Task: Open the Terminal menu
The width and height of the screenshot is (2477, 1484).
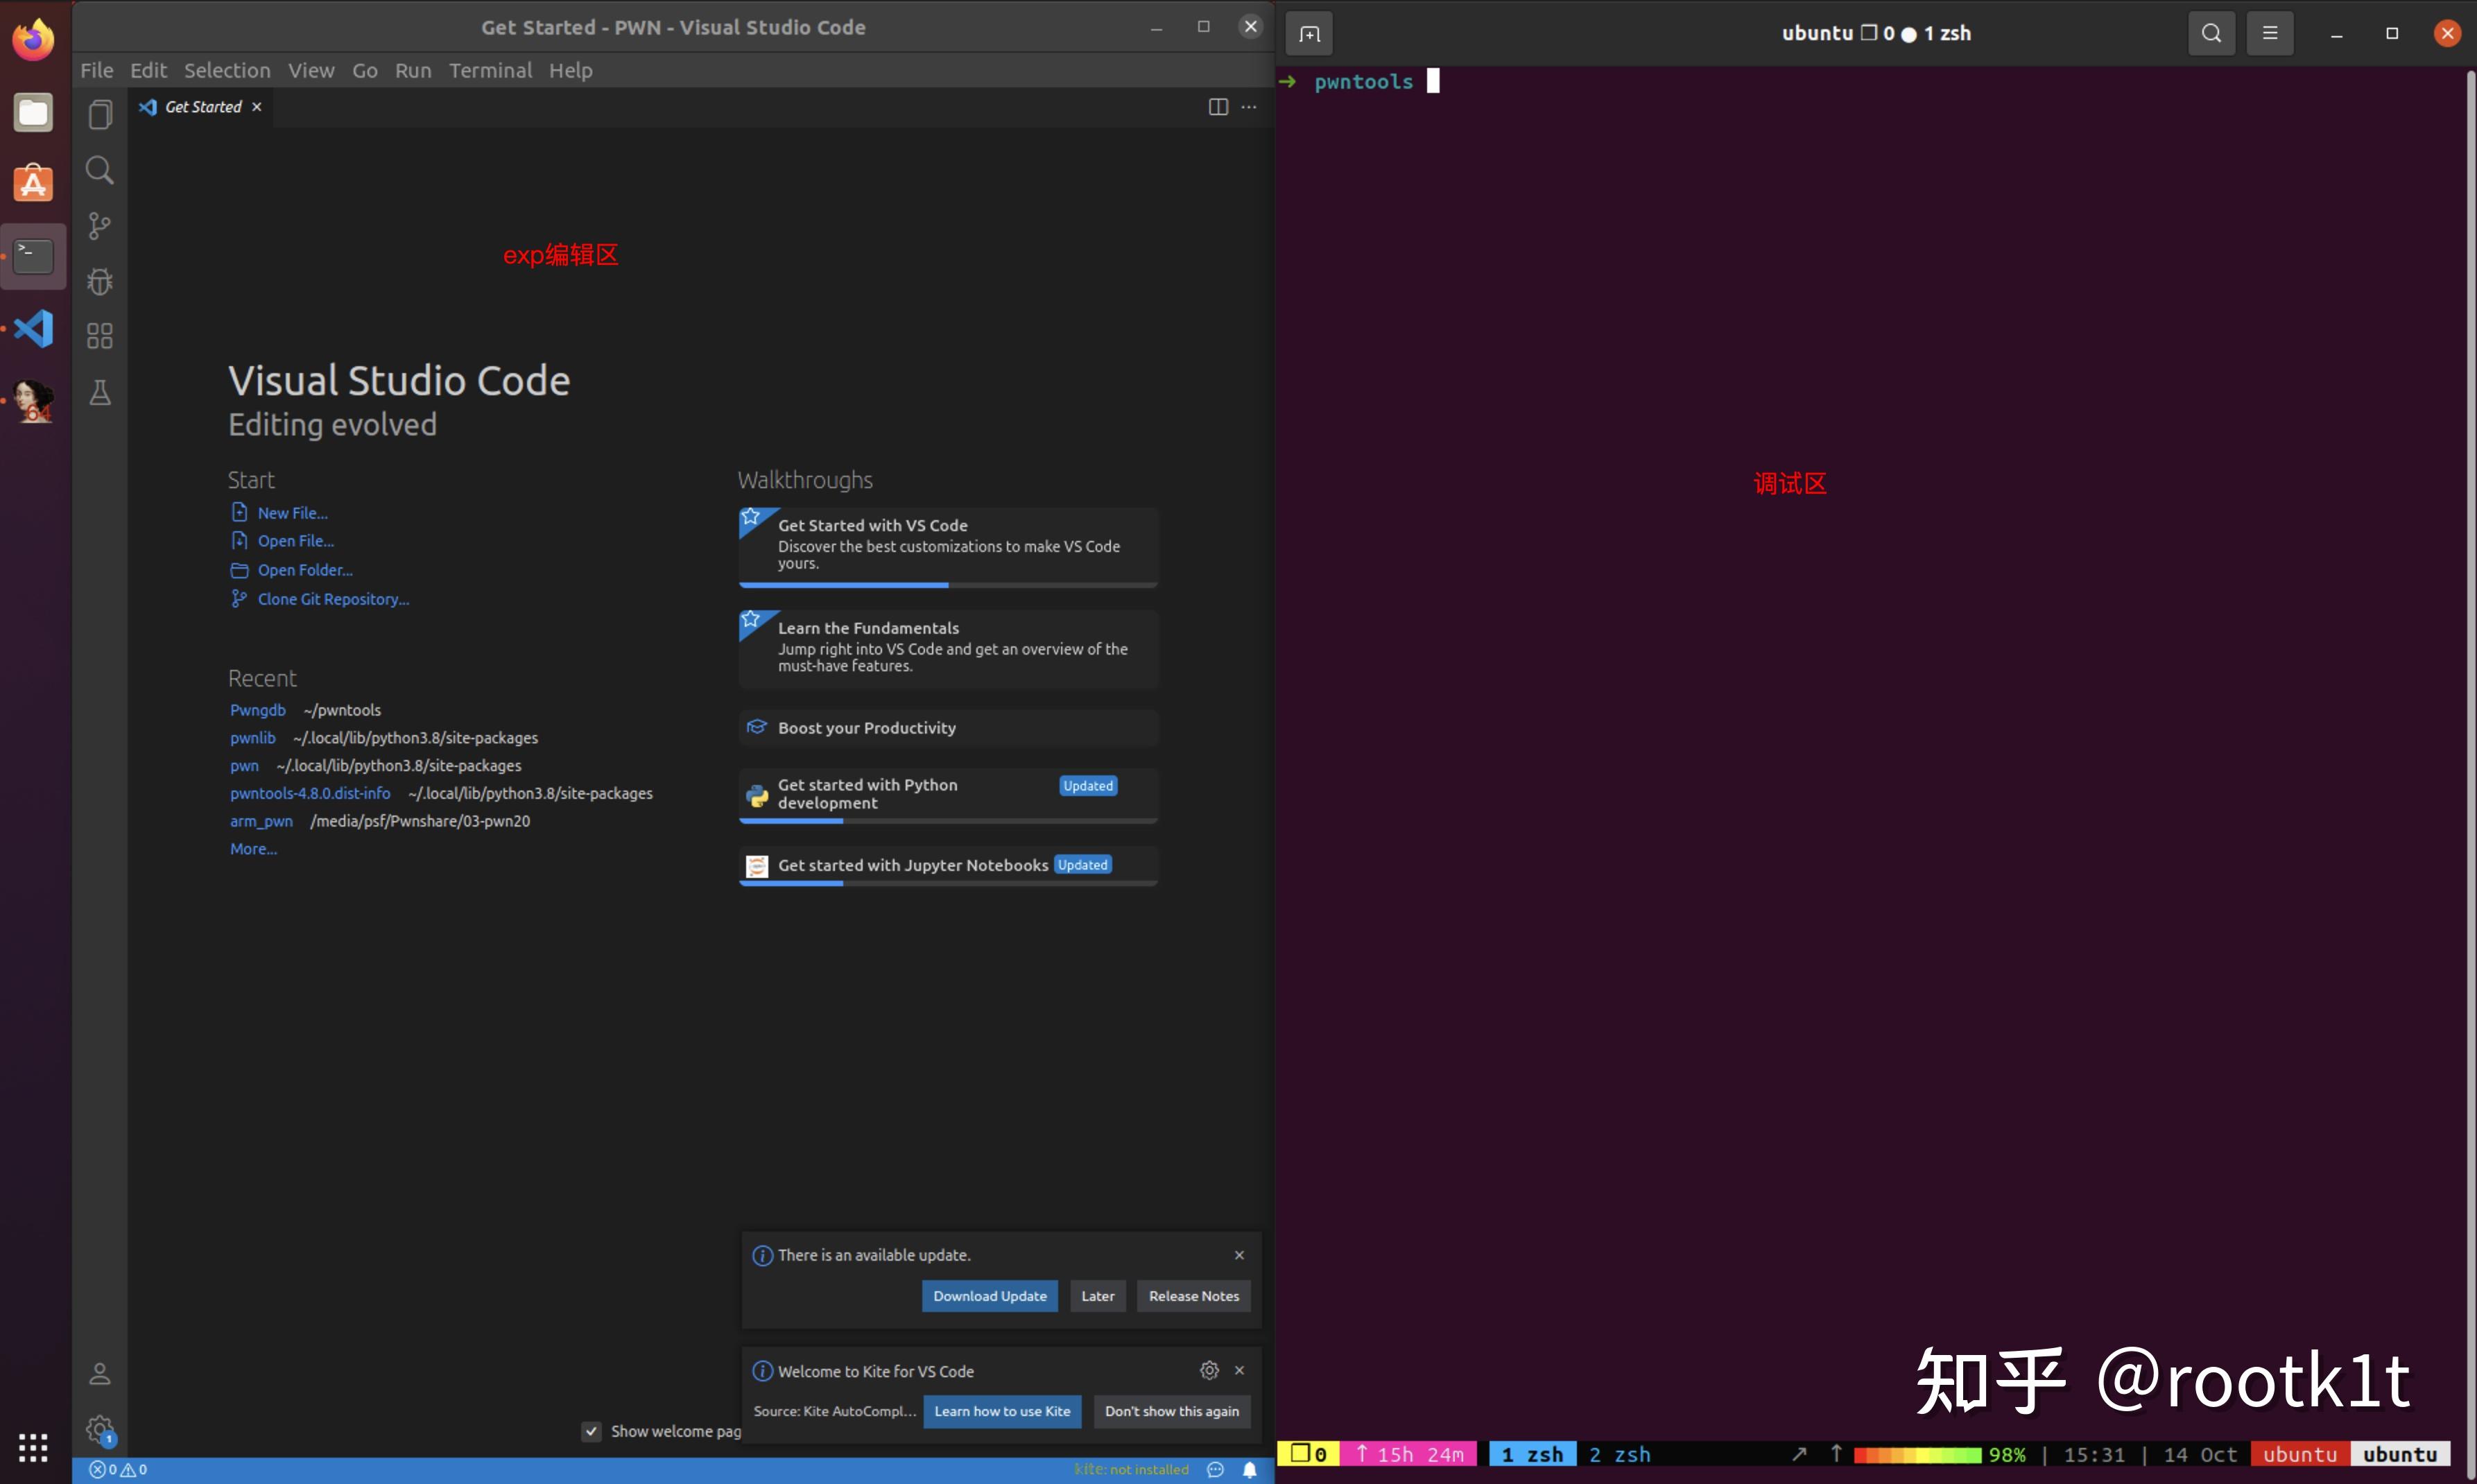Action: point(491,70)
